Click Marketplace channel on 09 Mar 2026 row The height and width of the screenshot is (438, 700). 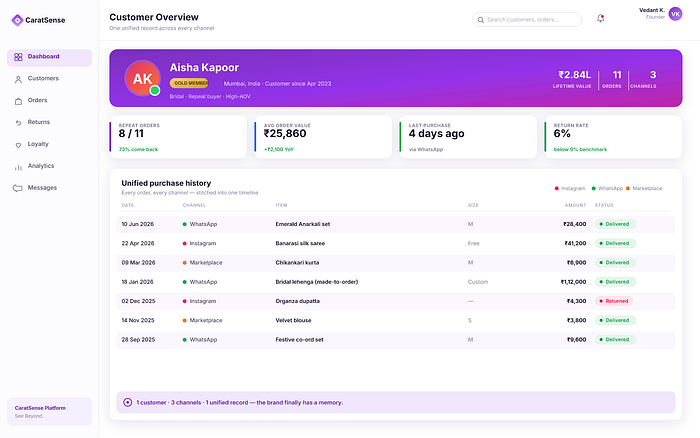coord(202,263)
